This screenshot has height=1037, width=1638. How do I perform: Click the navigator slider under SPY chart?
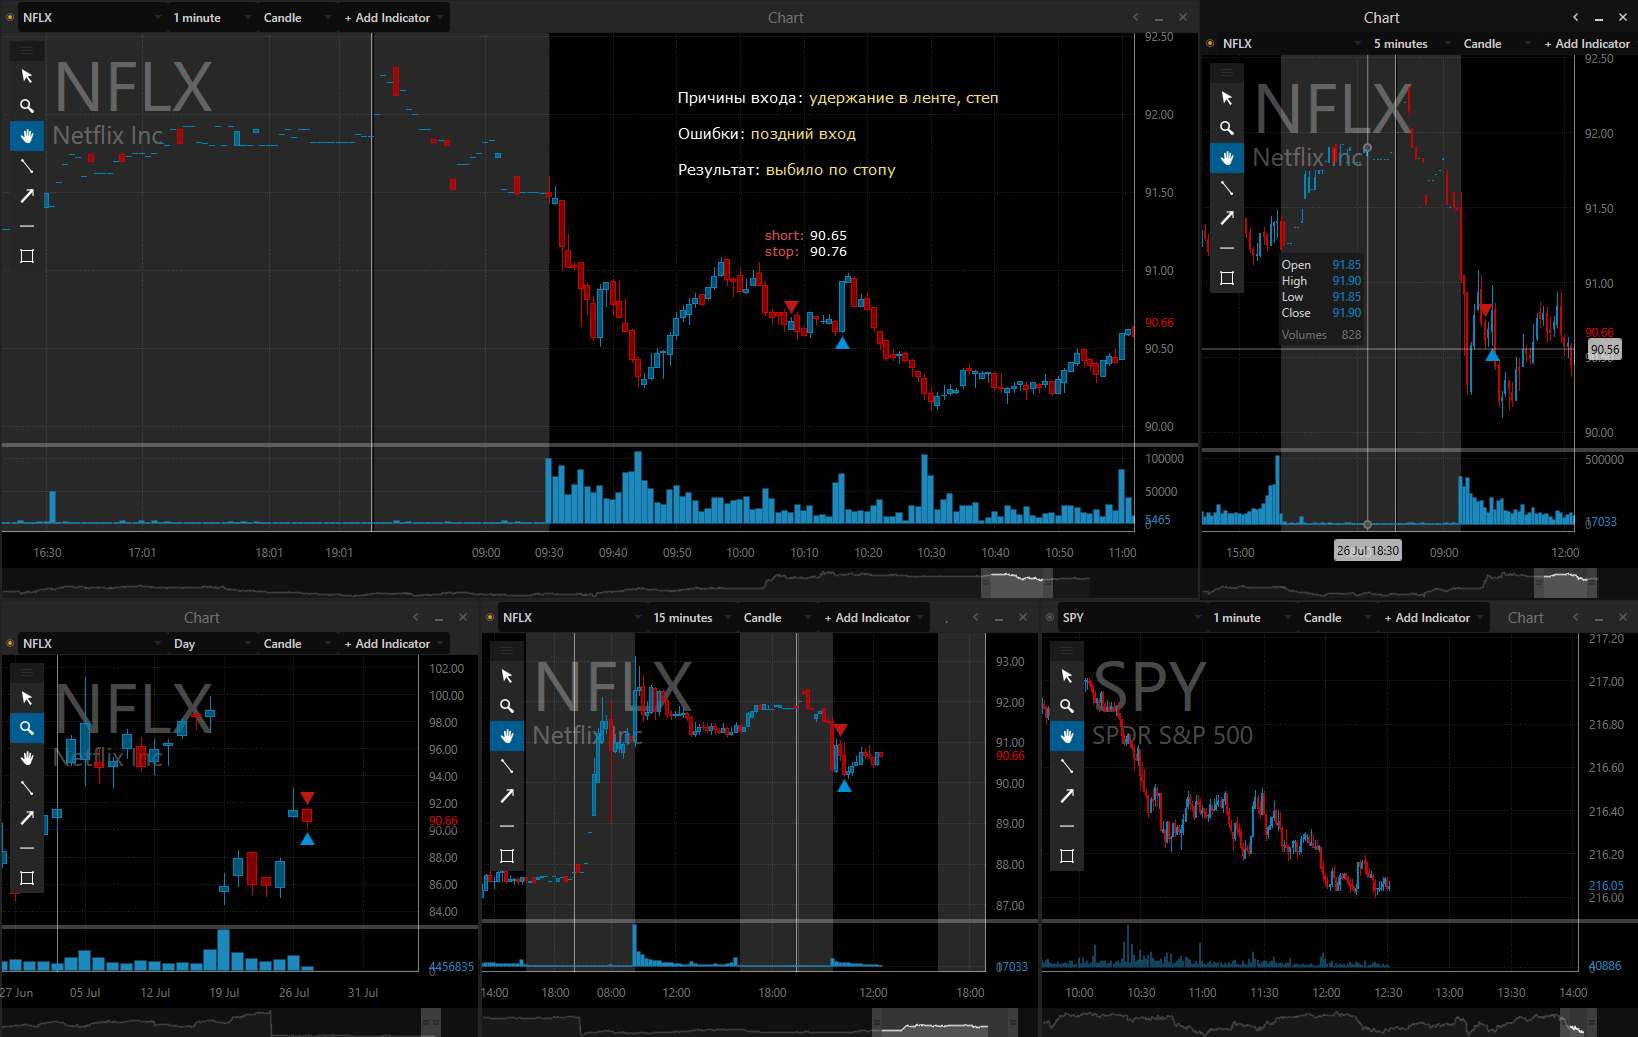point(1579,1023)
